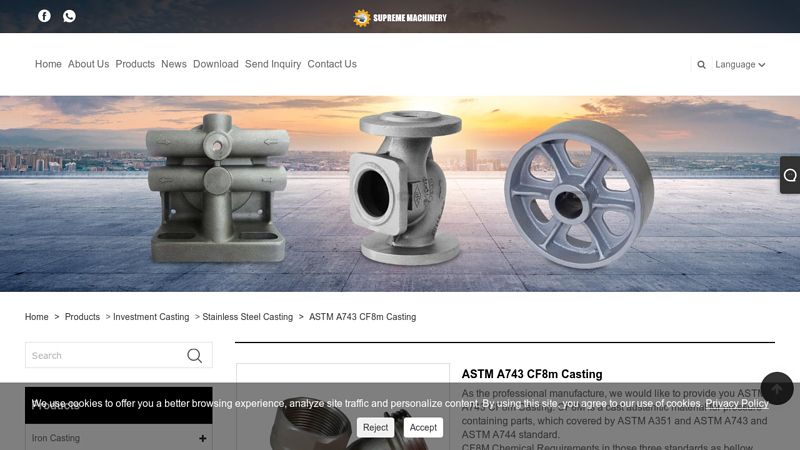
Task: Open the live chat side widget
Action: [790, 175]
